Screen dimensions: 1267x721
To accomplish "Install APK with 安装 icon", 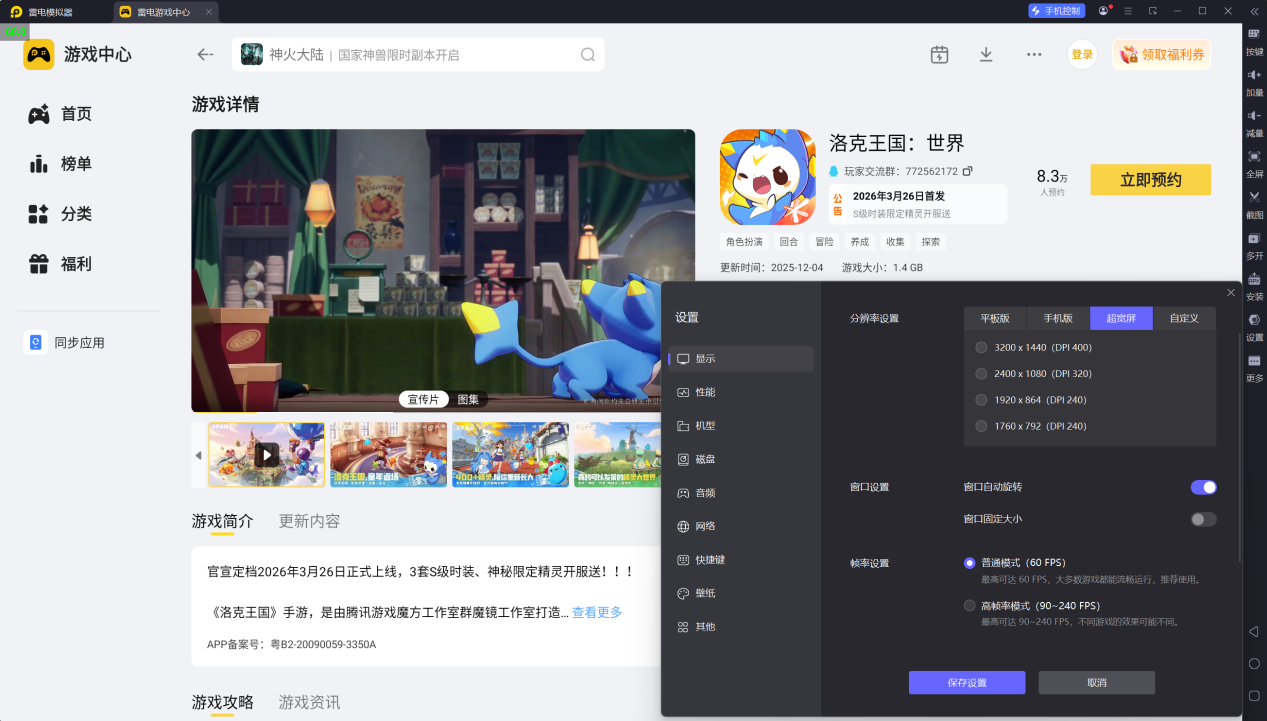I will coord(1254,286).
